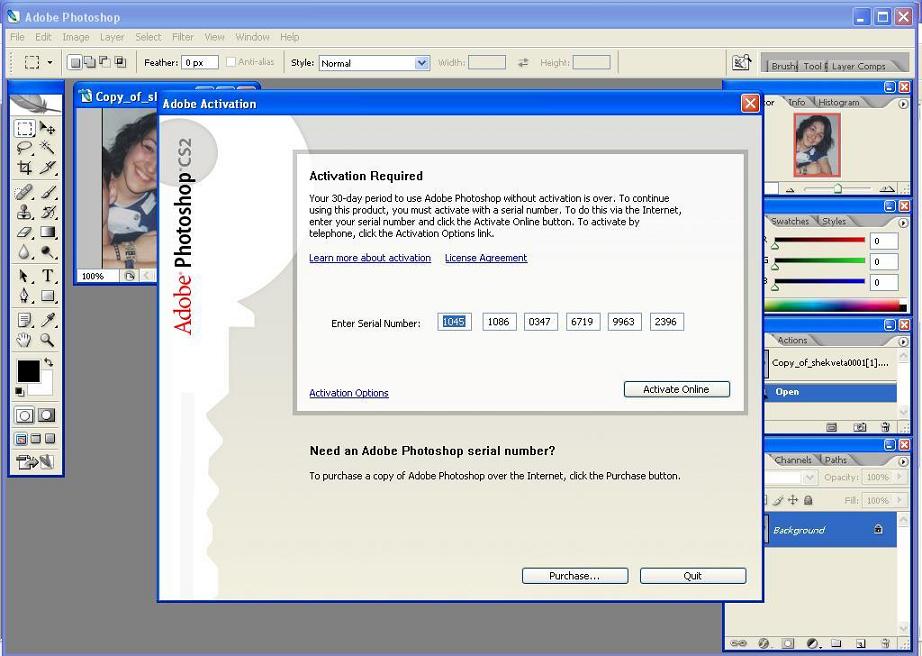Select the History Brush tool

point(48,212)
